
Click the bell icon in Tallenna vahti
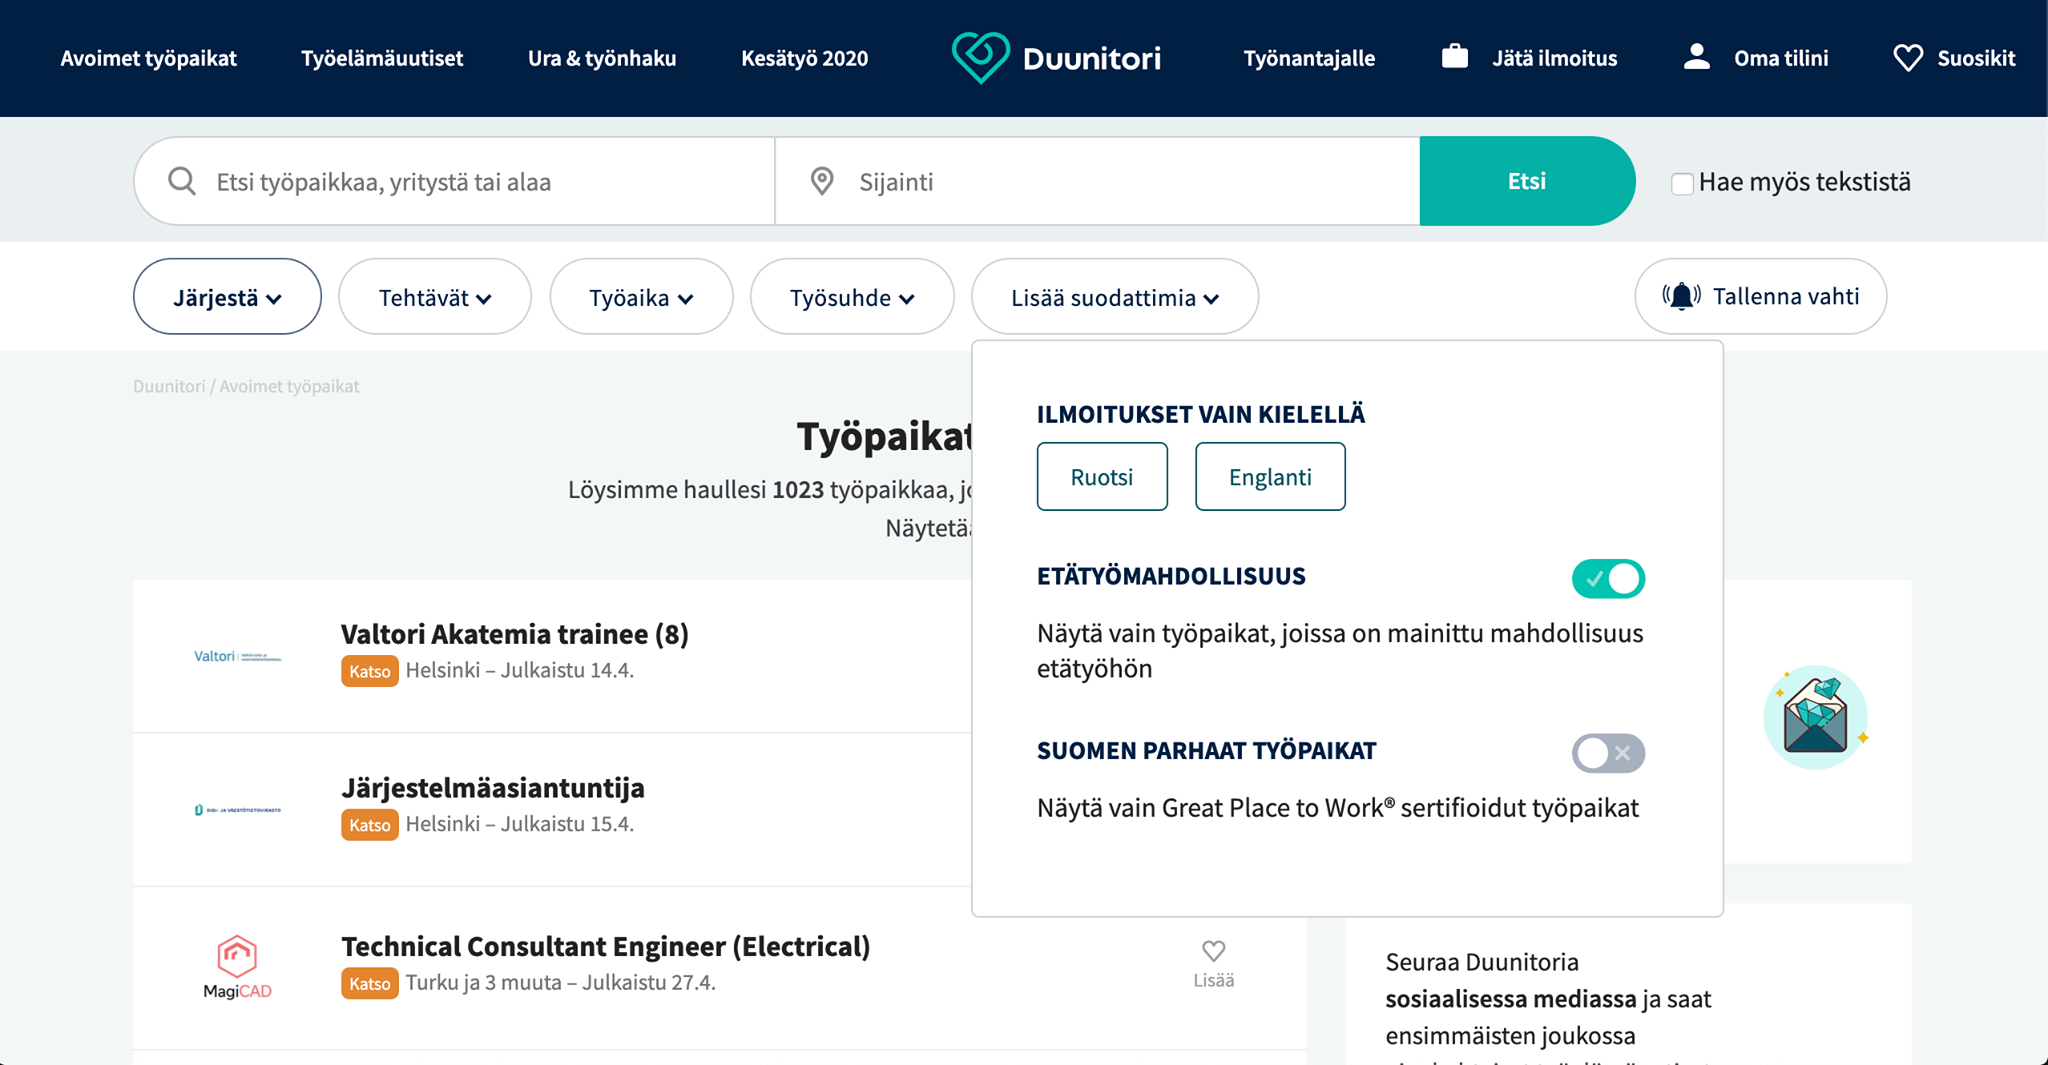click(1681, 296)
